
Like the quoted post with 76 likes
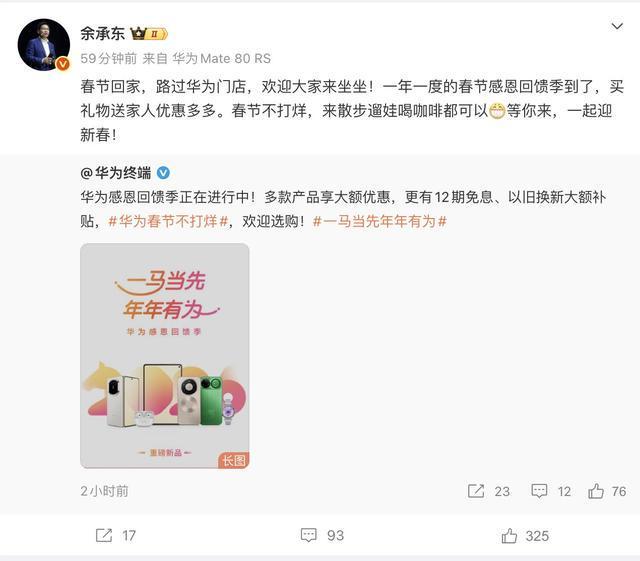[596, 491]
